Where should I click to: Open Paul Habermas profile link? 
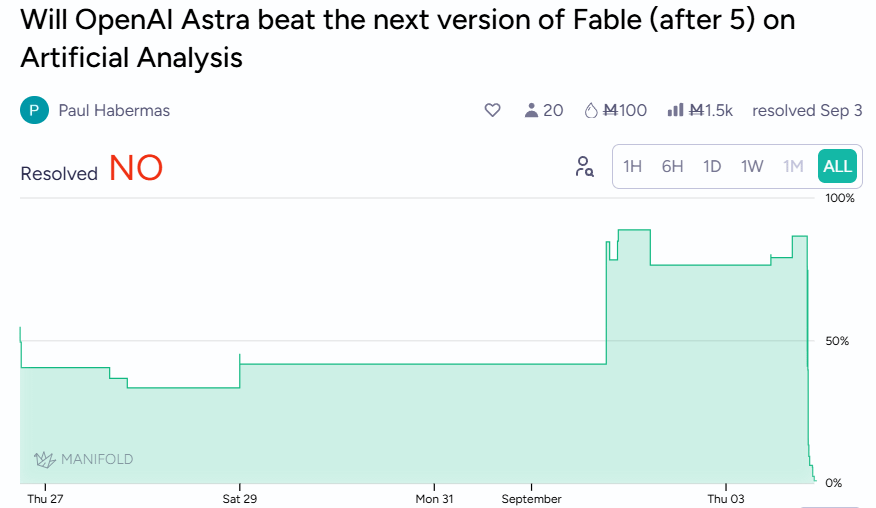coord(114,111)
